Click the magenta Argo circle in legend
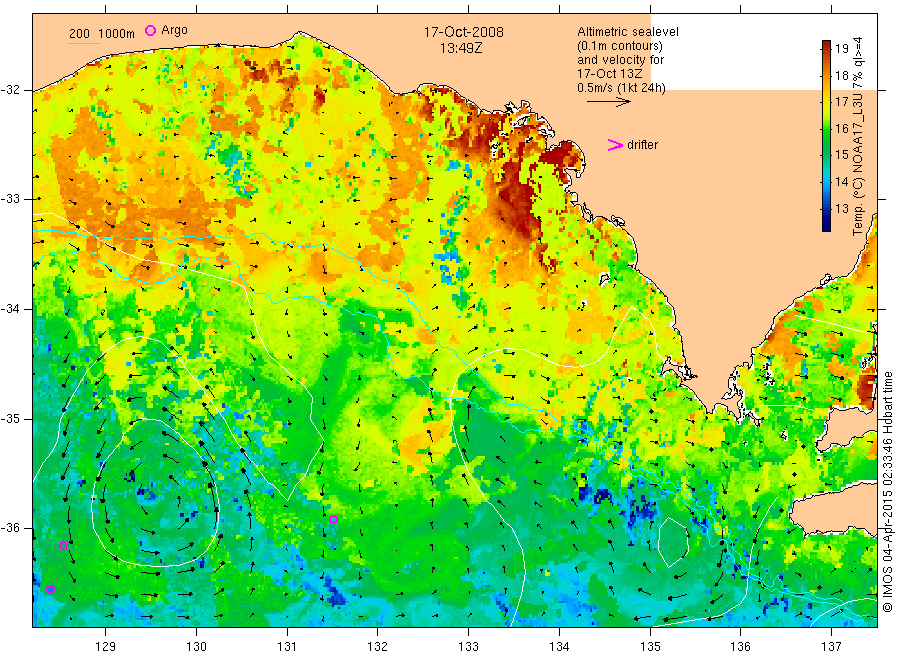Screen dimensions: 900x660 click(x=150, y=30)
